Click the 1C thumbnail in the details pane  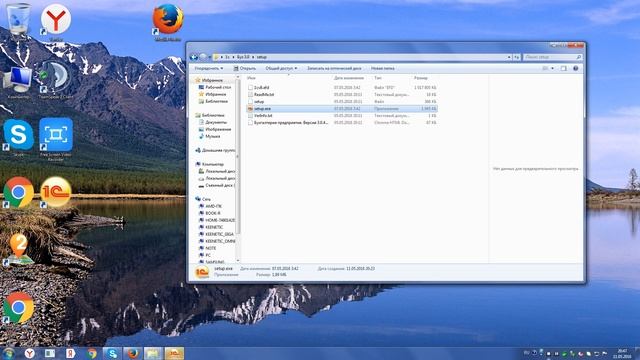click(x=202, y=272)
